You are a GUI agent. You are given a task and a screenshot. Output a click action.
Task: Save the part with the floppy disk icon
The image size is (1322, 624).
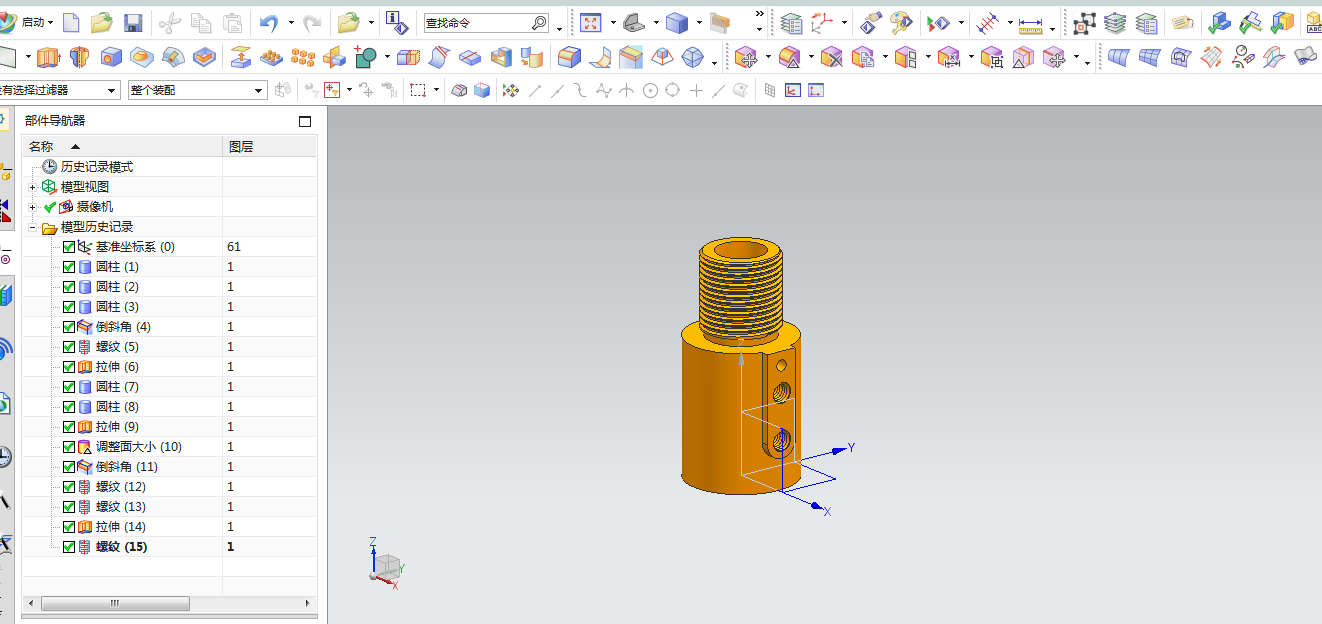coord(132,22)
